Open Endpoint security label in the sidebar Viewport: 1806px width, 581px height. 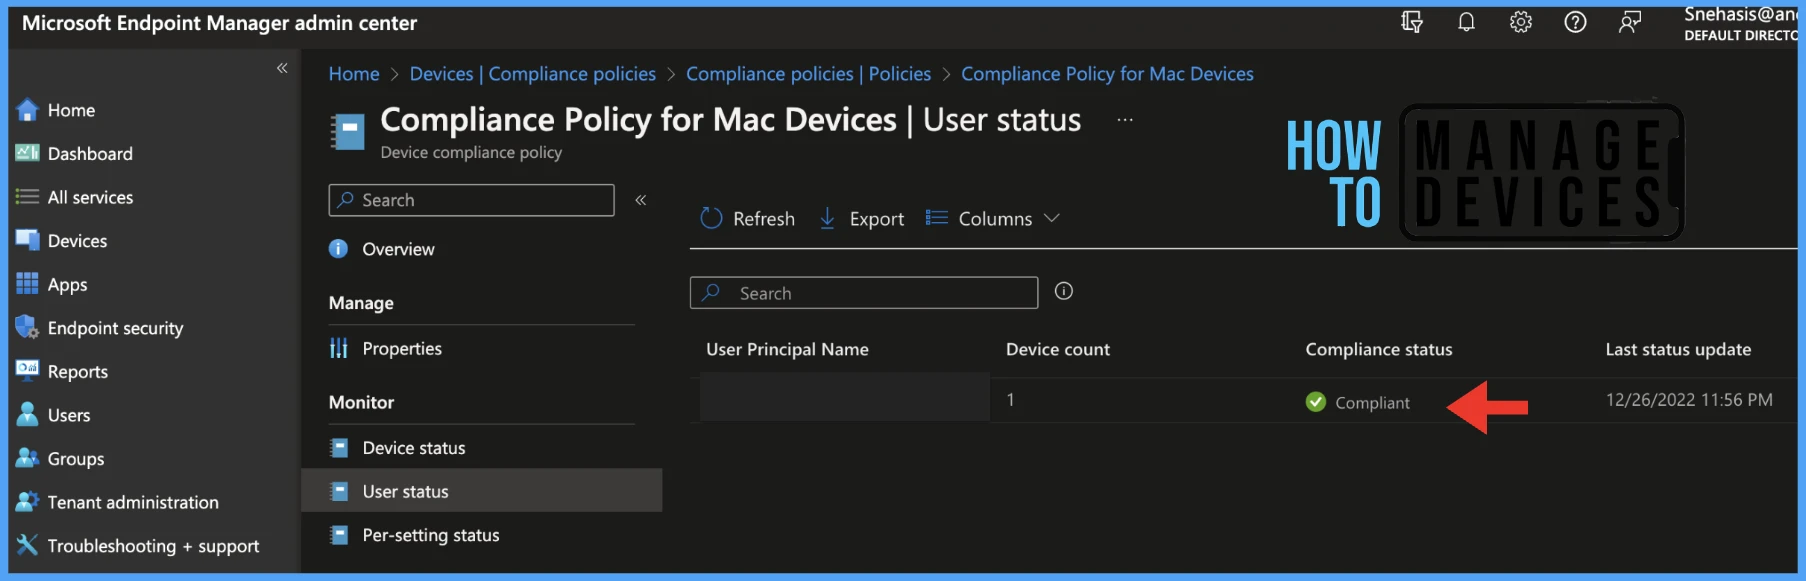115,327
